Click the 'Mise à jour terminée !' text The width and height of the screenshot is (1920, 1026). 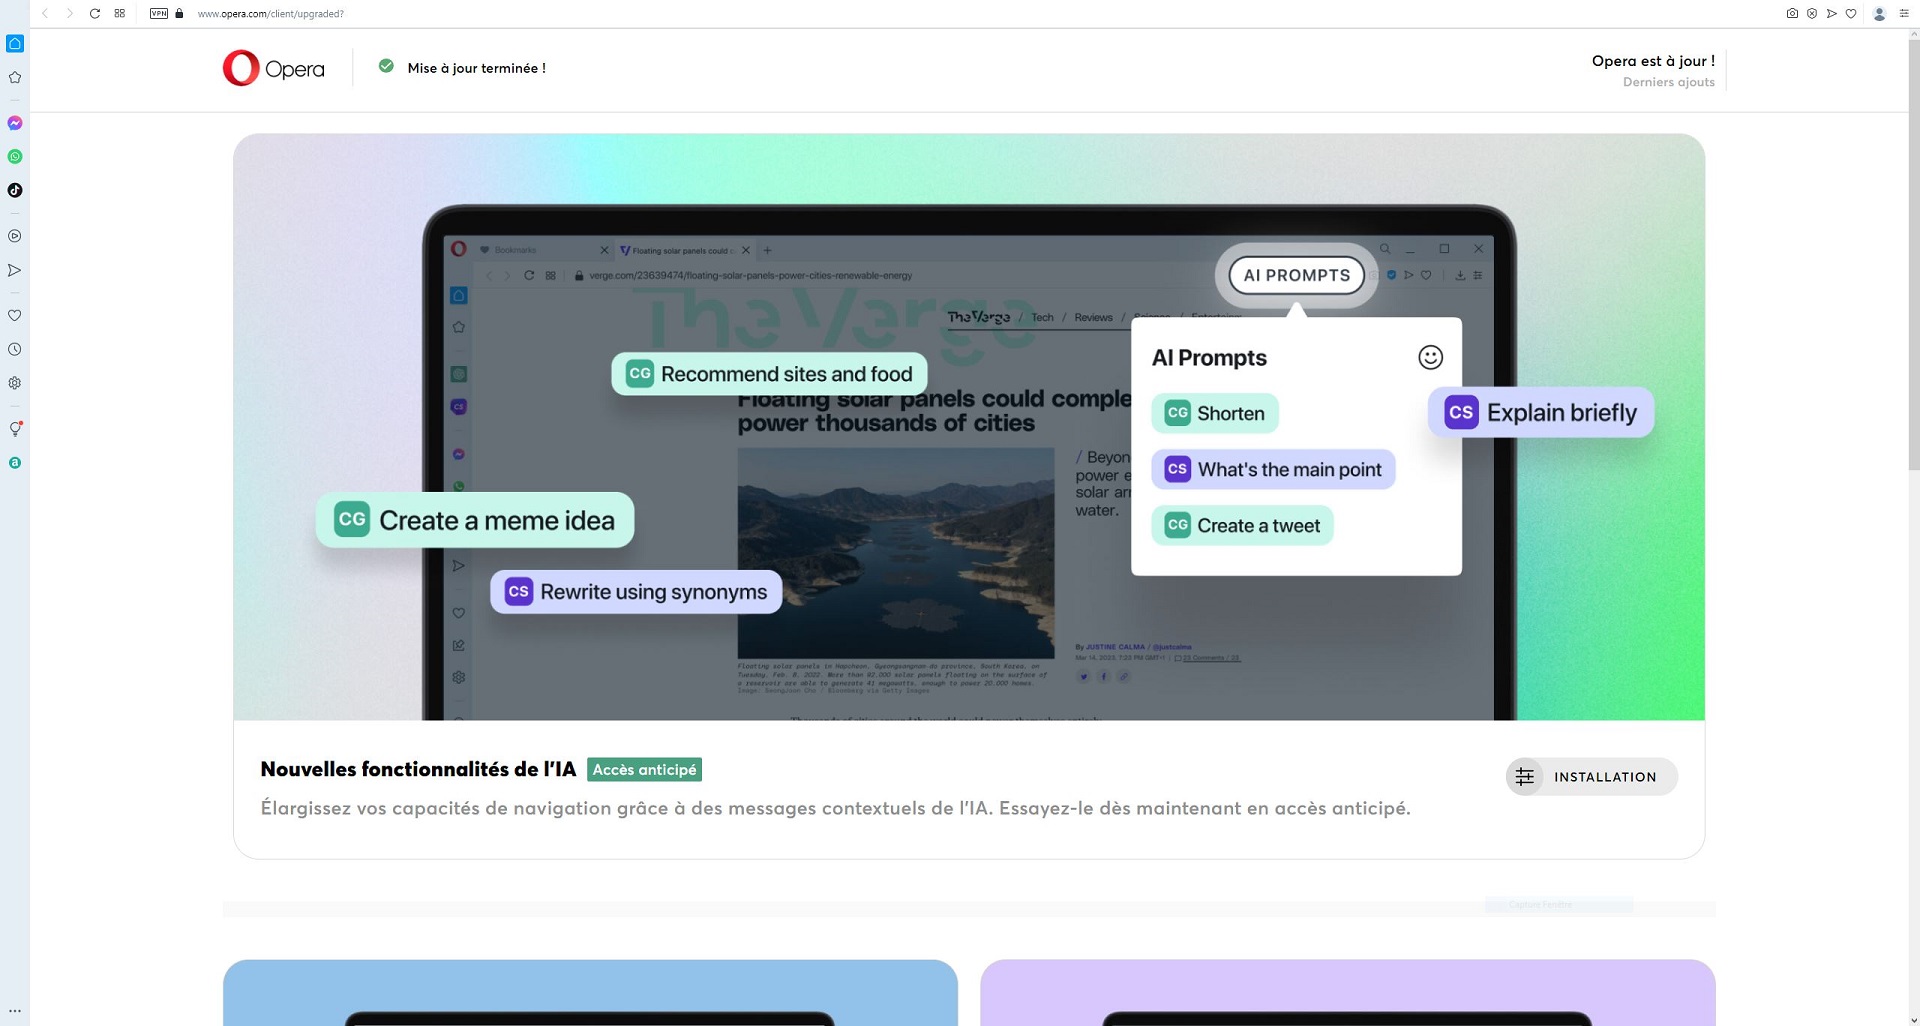coord(476,68)
